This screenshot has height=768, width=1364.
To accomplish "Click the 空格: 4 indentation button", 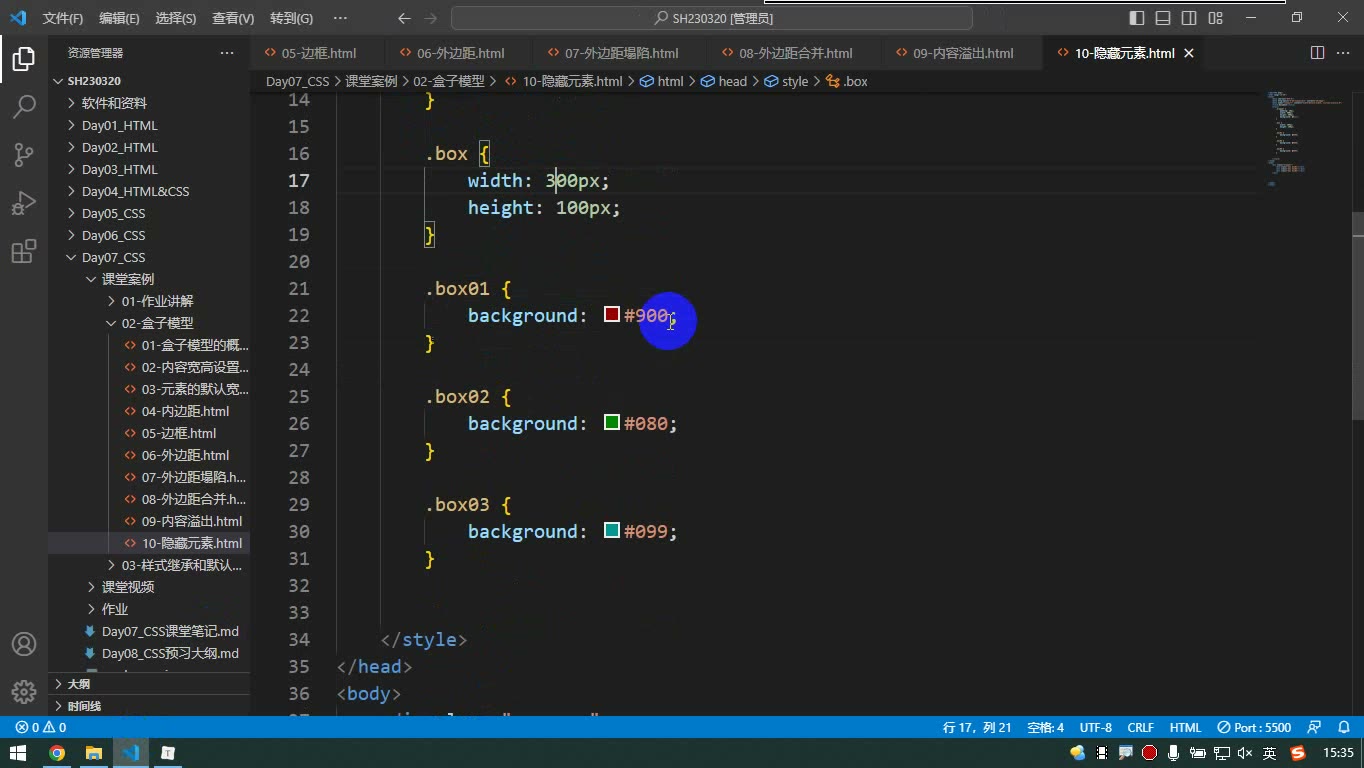I will 1046,728.
